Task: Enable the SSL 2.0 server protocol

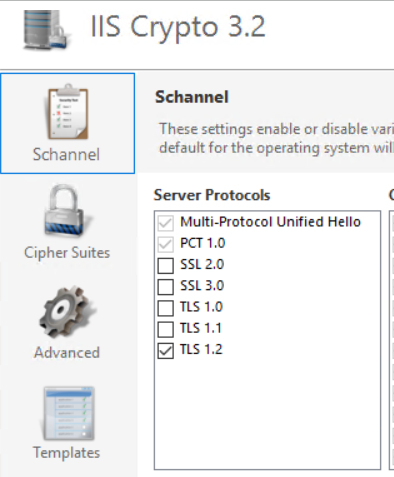Action: pos(165,266)
